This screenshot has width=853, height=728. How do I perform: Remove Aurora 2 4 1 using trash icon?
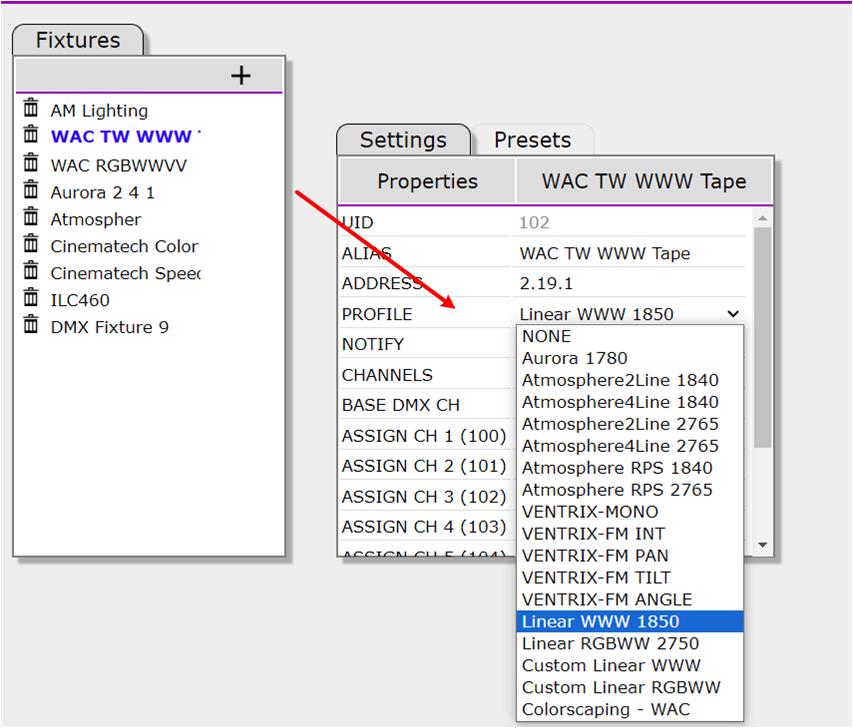coord(31,190)
